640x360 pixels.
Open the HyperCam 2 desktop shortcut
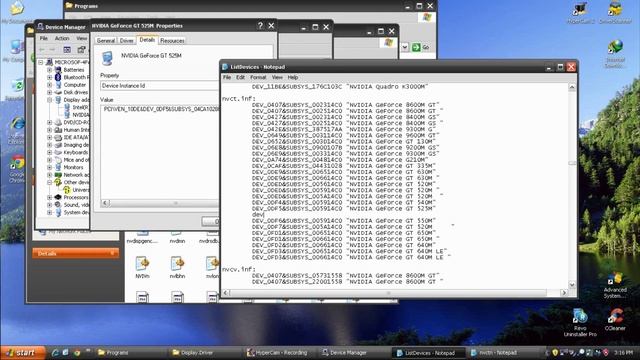tap(580, 10)
